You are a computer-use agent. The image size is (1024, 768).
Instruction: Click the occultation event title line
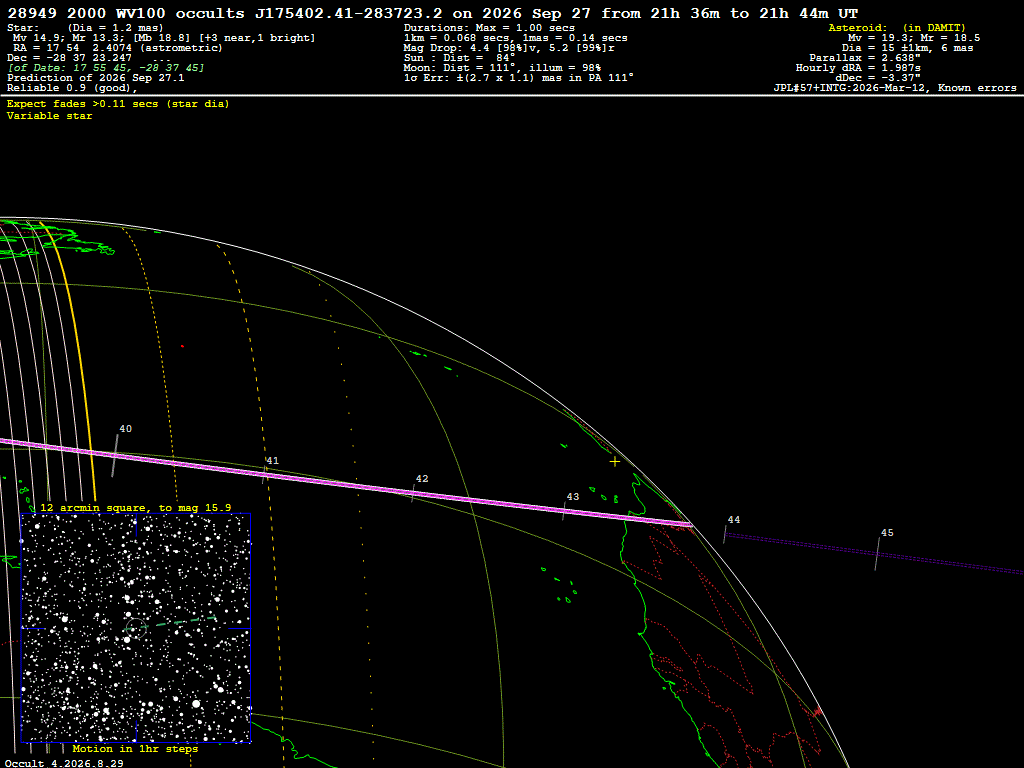[432, 13]
